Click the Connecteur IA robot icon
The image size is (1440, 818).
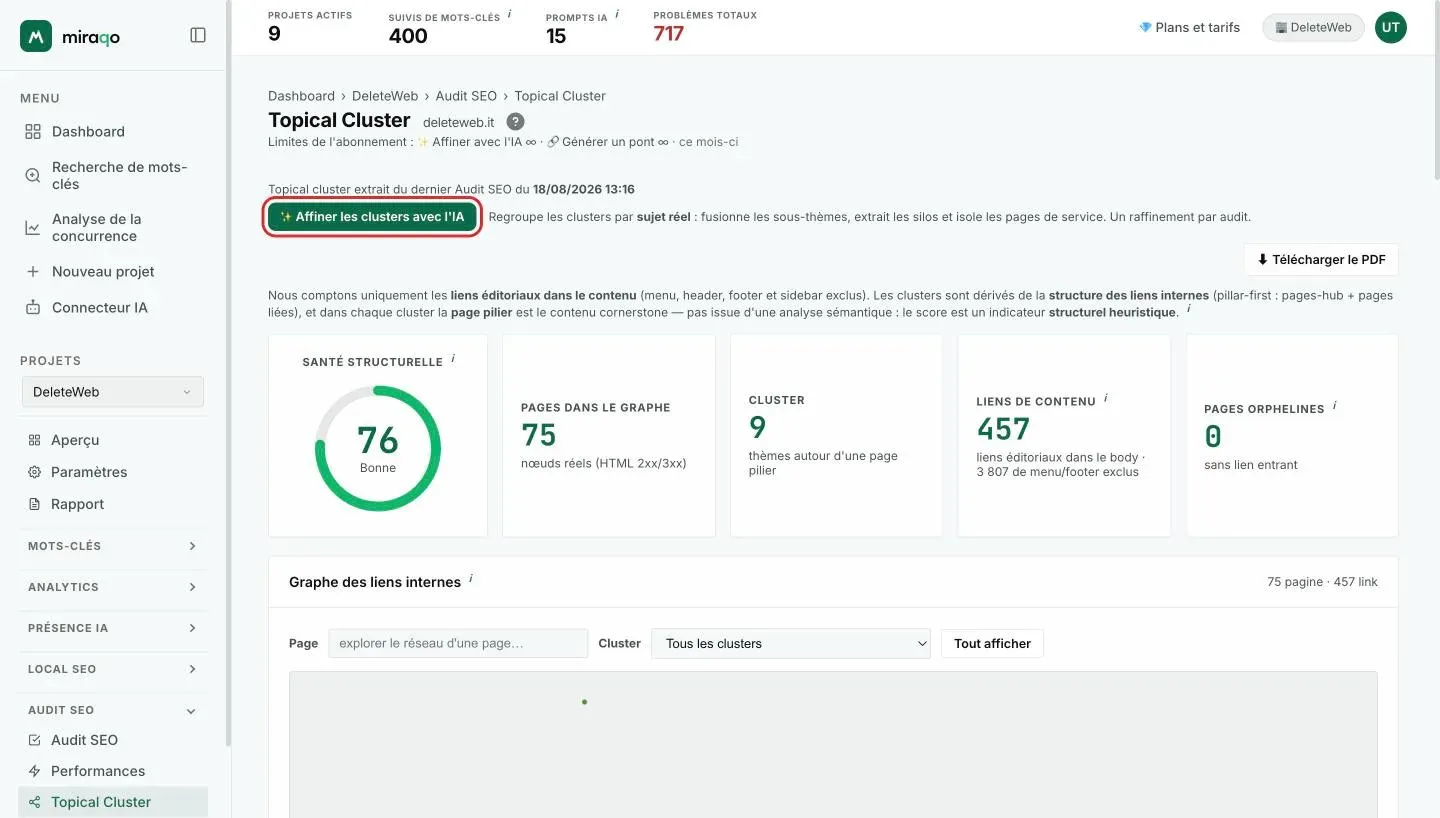point(33,308)
